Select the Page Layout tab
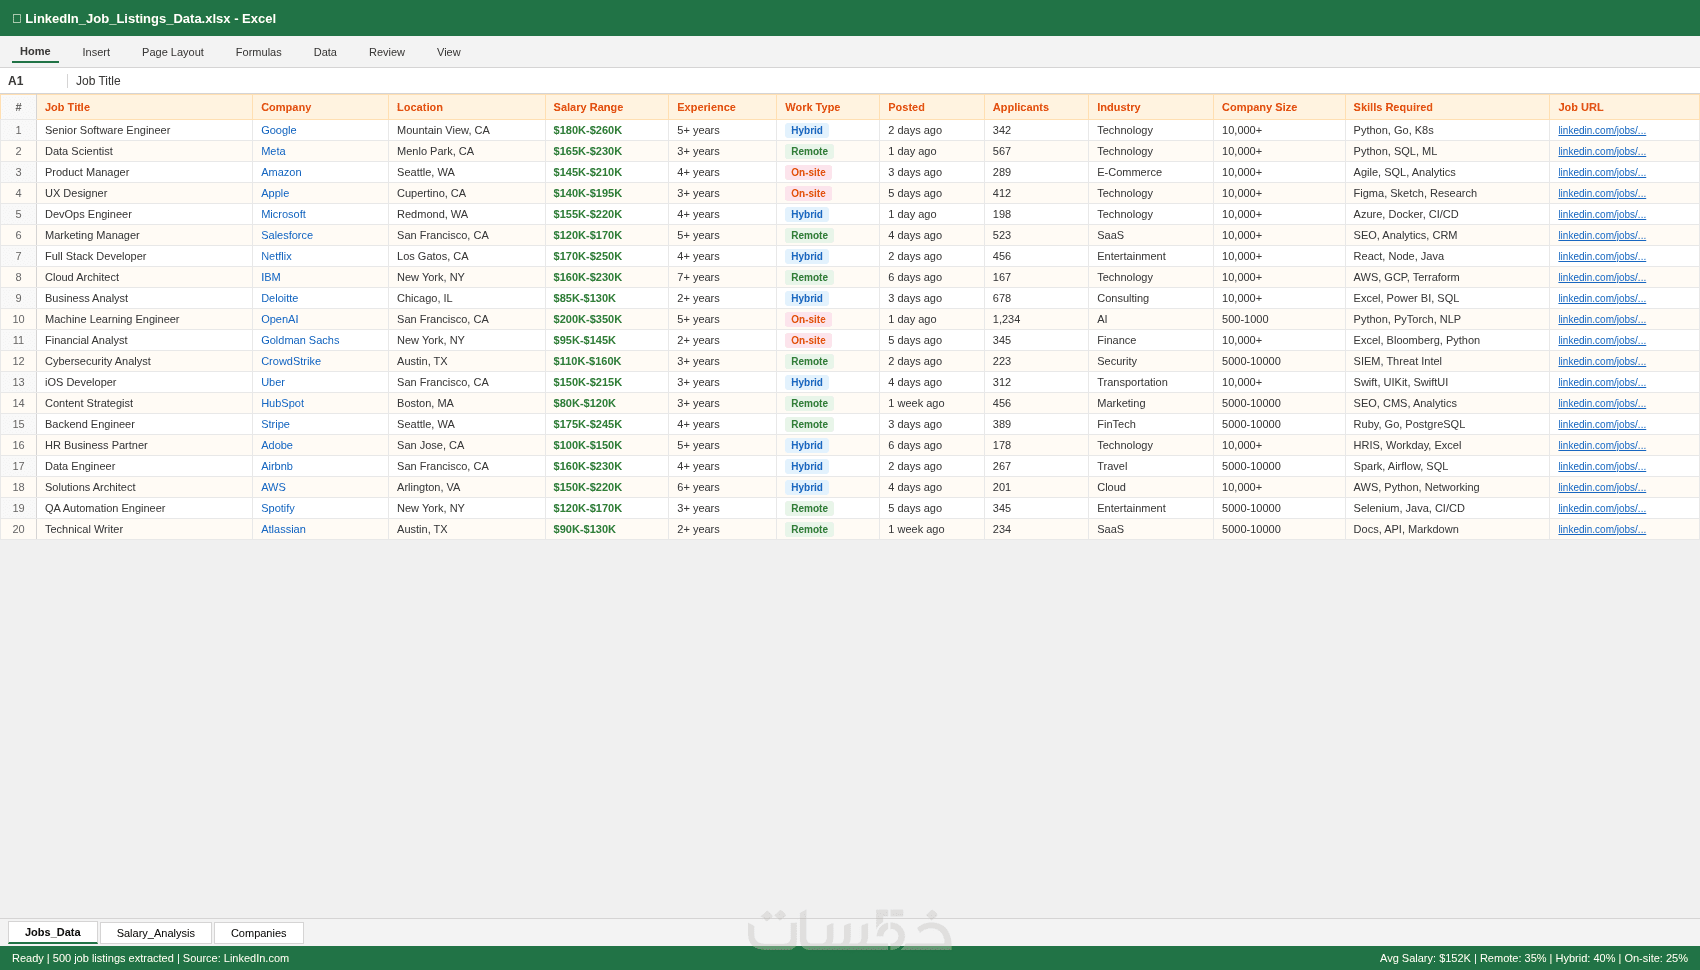Image resolution: width=1700 pixels, height=970 pixels. 173,52
